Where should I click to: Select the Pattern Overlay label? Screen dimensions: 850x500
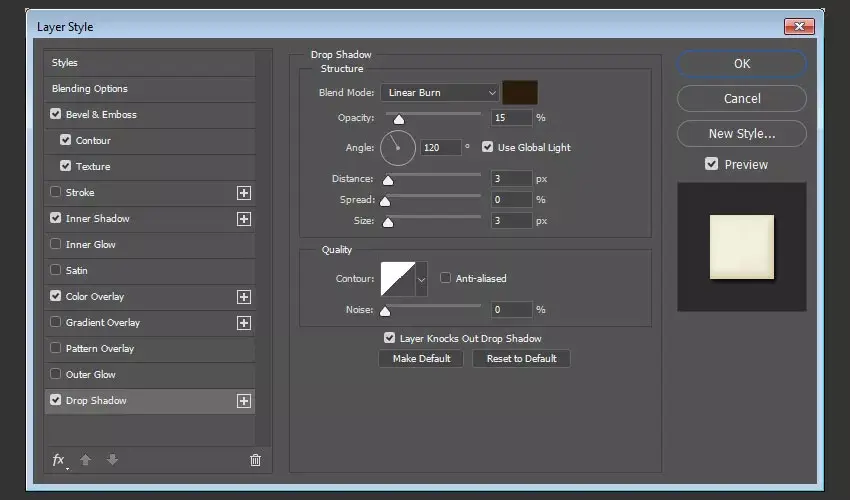point(100,349)
